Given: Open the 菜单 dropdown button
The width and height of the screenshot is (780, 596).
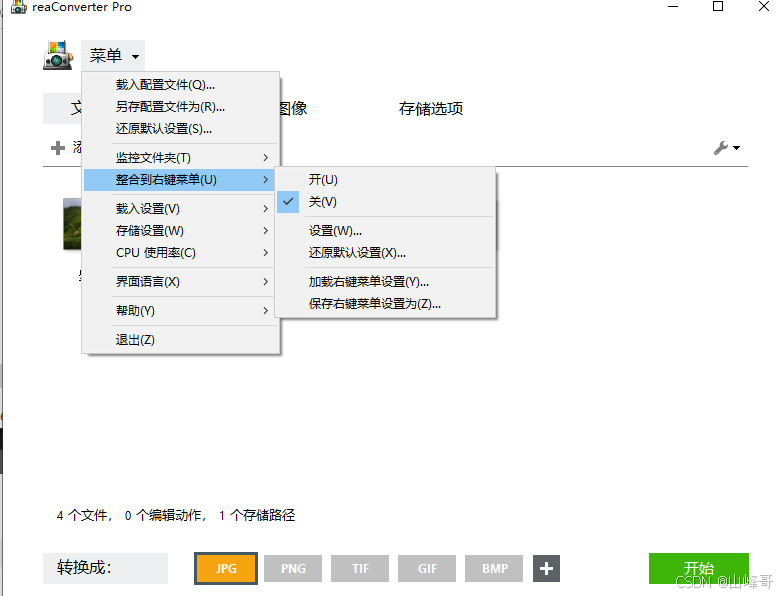Looking at the screenshot, I should click(113, 56).
